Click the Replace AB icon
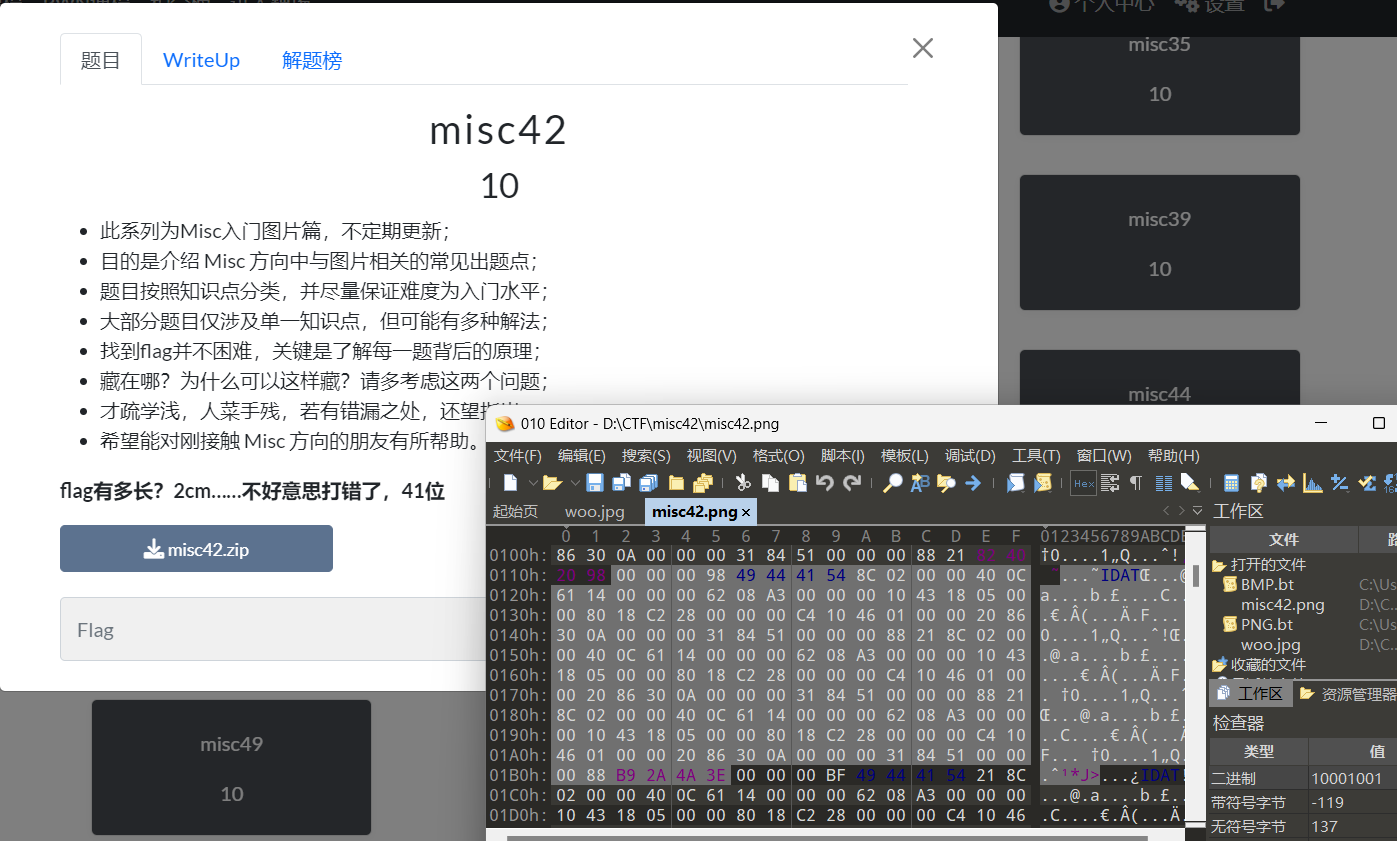Screen dimensions: 1397x841 [x=919, y=483]
